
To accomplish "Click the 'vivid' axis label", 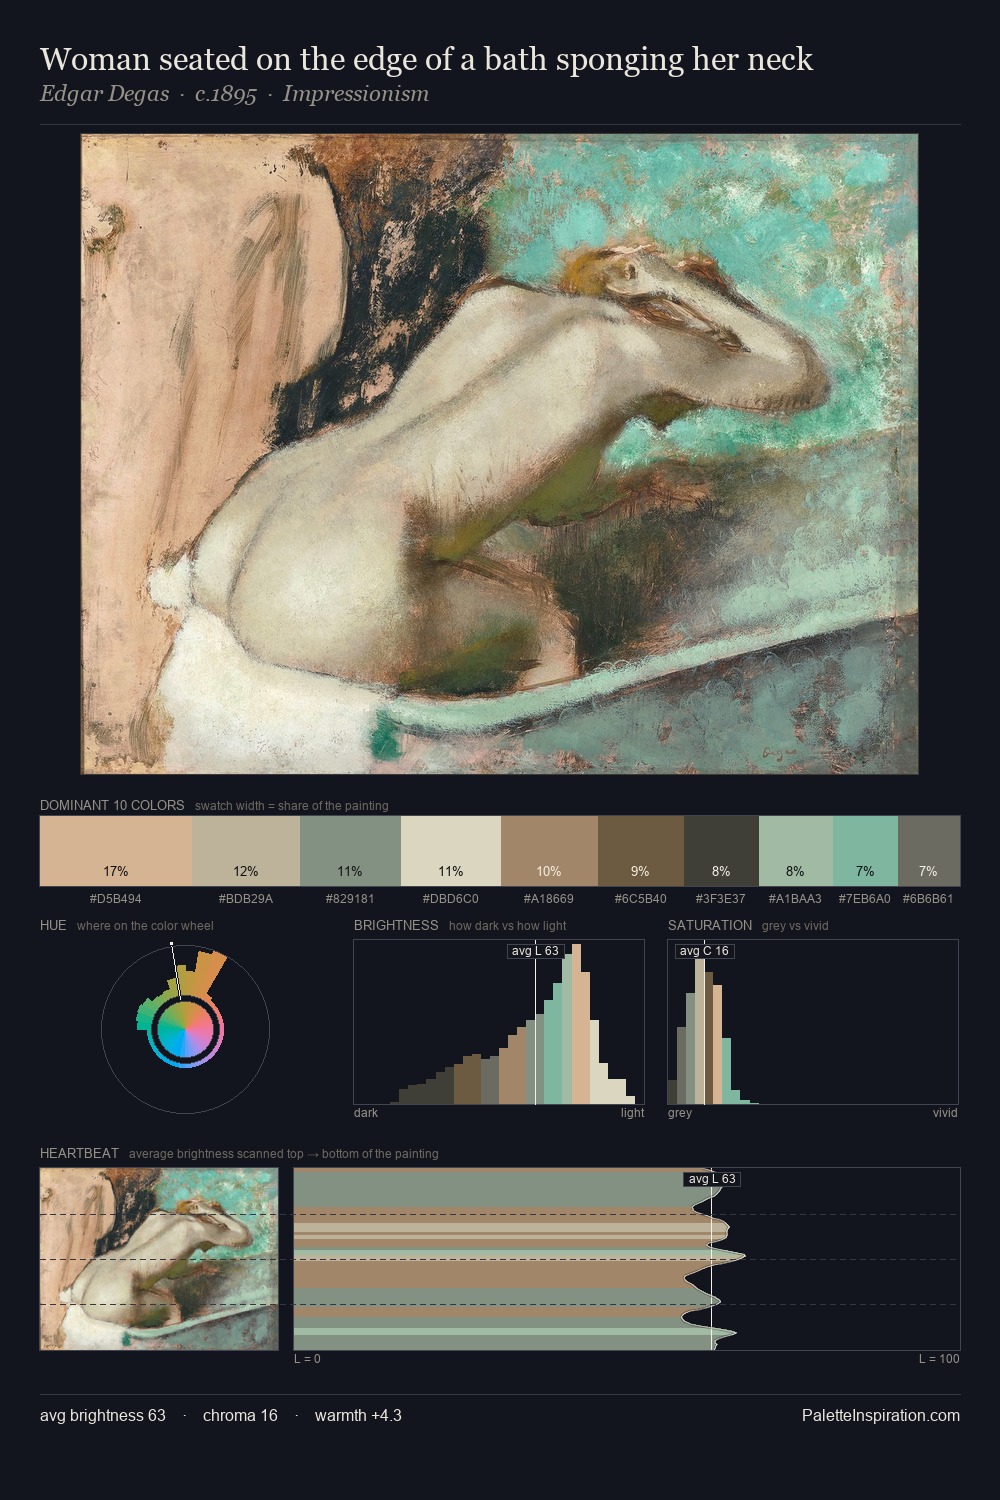I will tap(945, 1113).
